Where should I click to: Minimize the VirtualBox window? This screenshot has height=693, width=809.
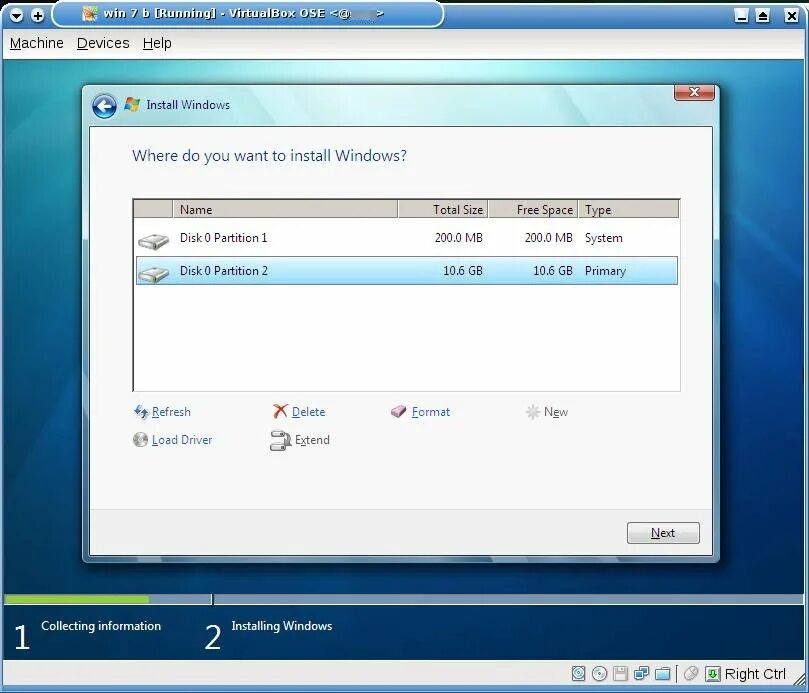coord(741,15)
